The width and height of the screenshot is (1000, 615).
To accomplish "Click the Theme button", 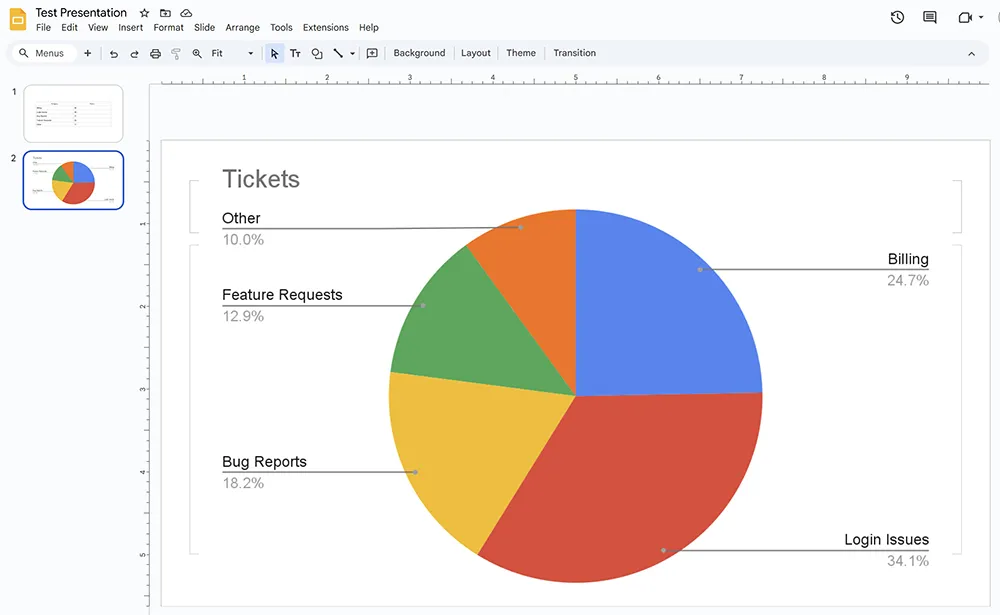I will (x=520, y=53).
